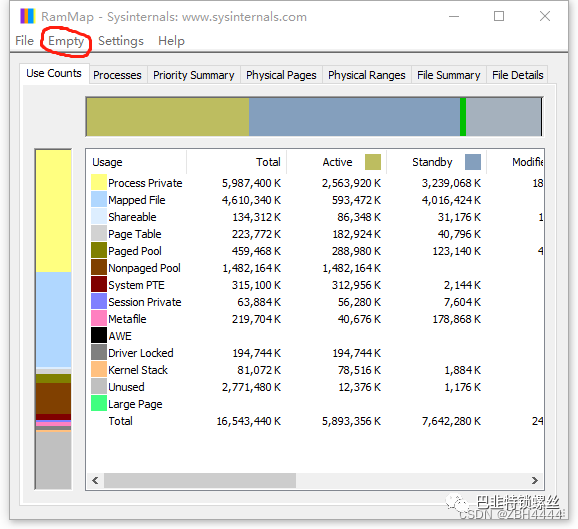Select the System PTE row label
This screenshot has height=529, width=578.
click(x=136, y=285)
